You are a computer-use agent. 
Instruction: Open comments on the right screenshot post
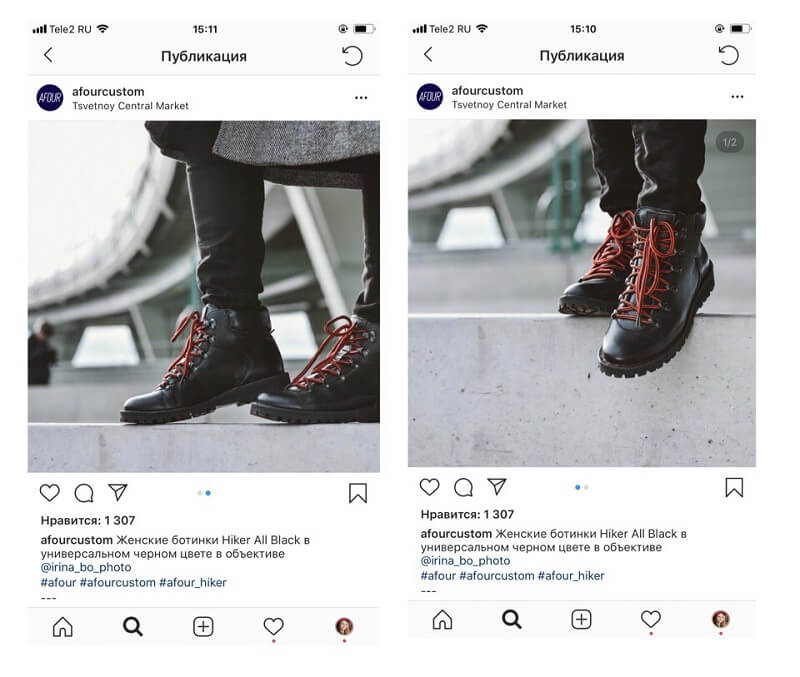click(x=463, y=487)
